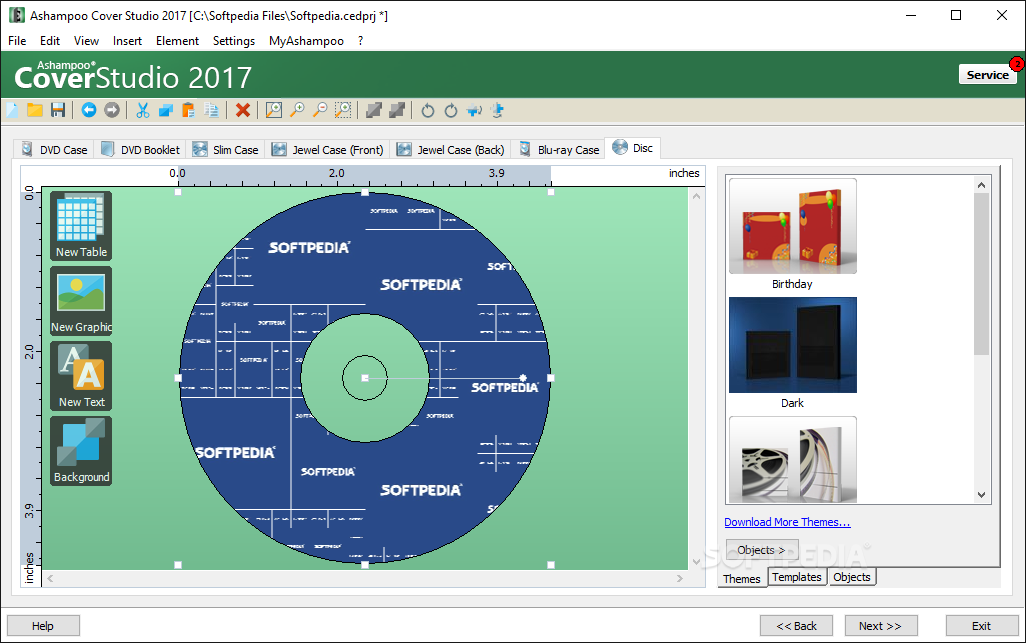
Task: Click the Next >> button
Action: (881, 626)
